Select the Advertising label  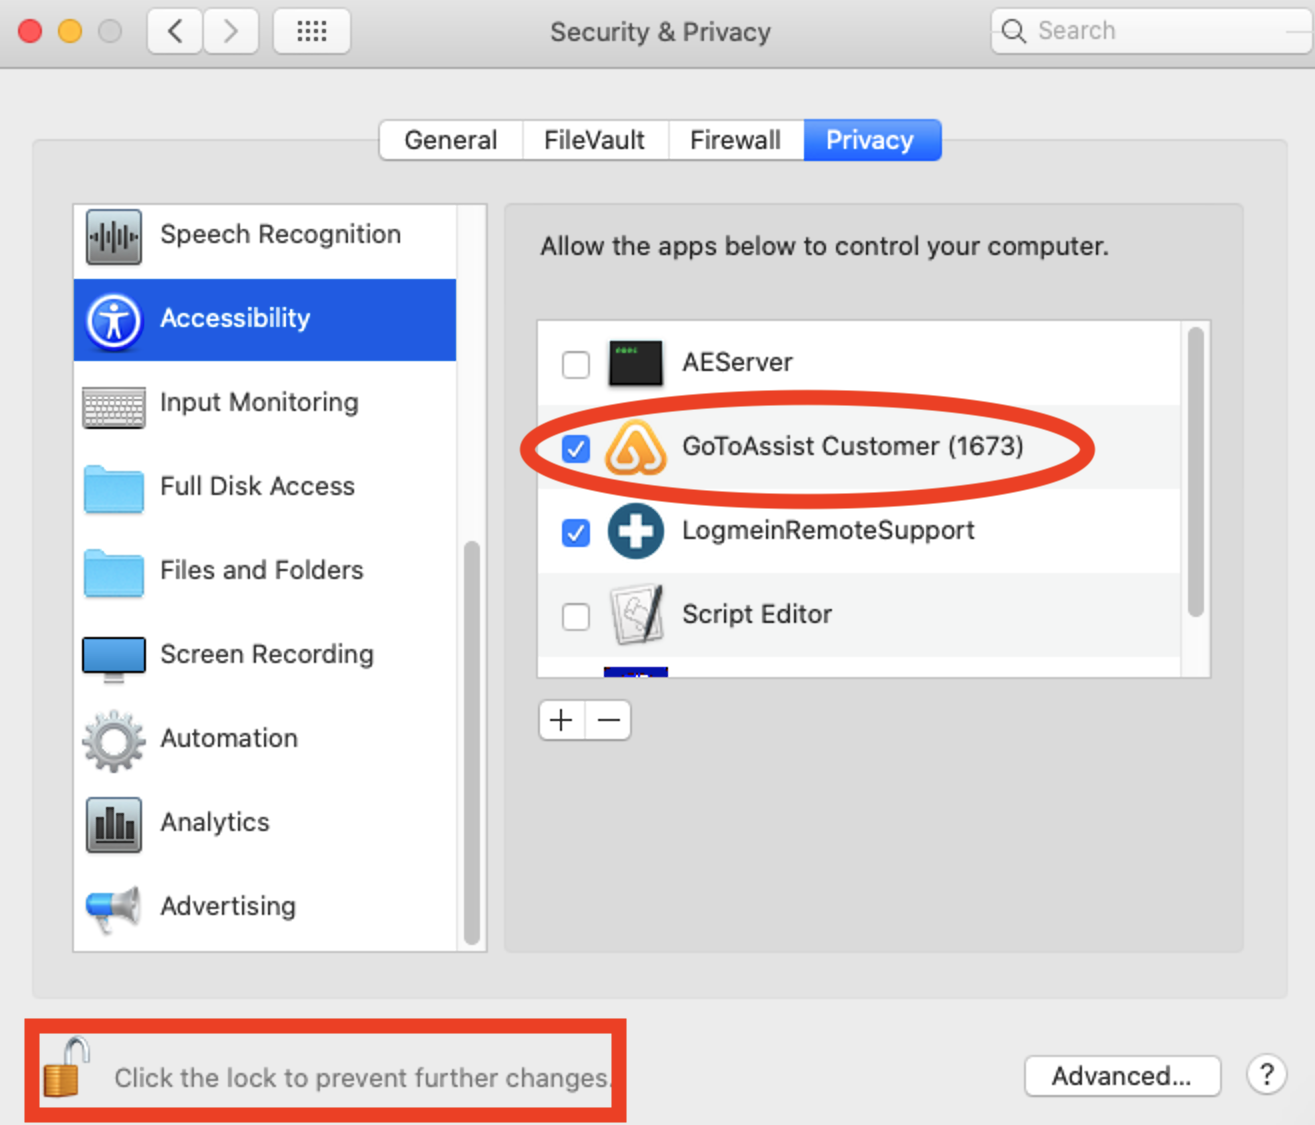click(228, 906)
